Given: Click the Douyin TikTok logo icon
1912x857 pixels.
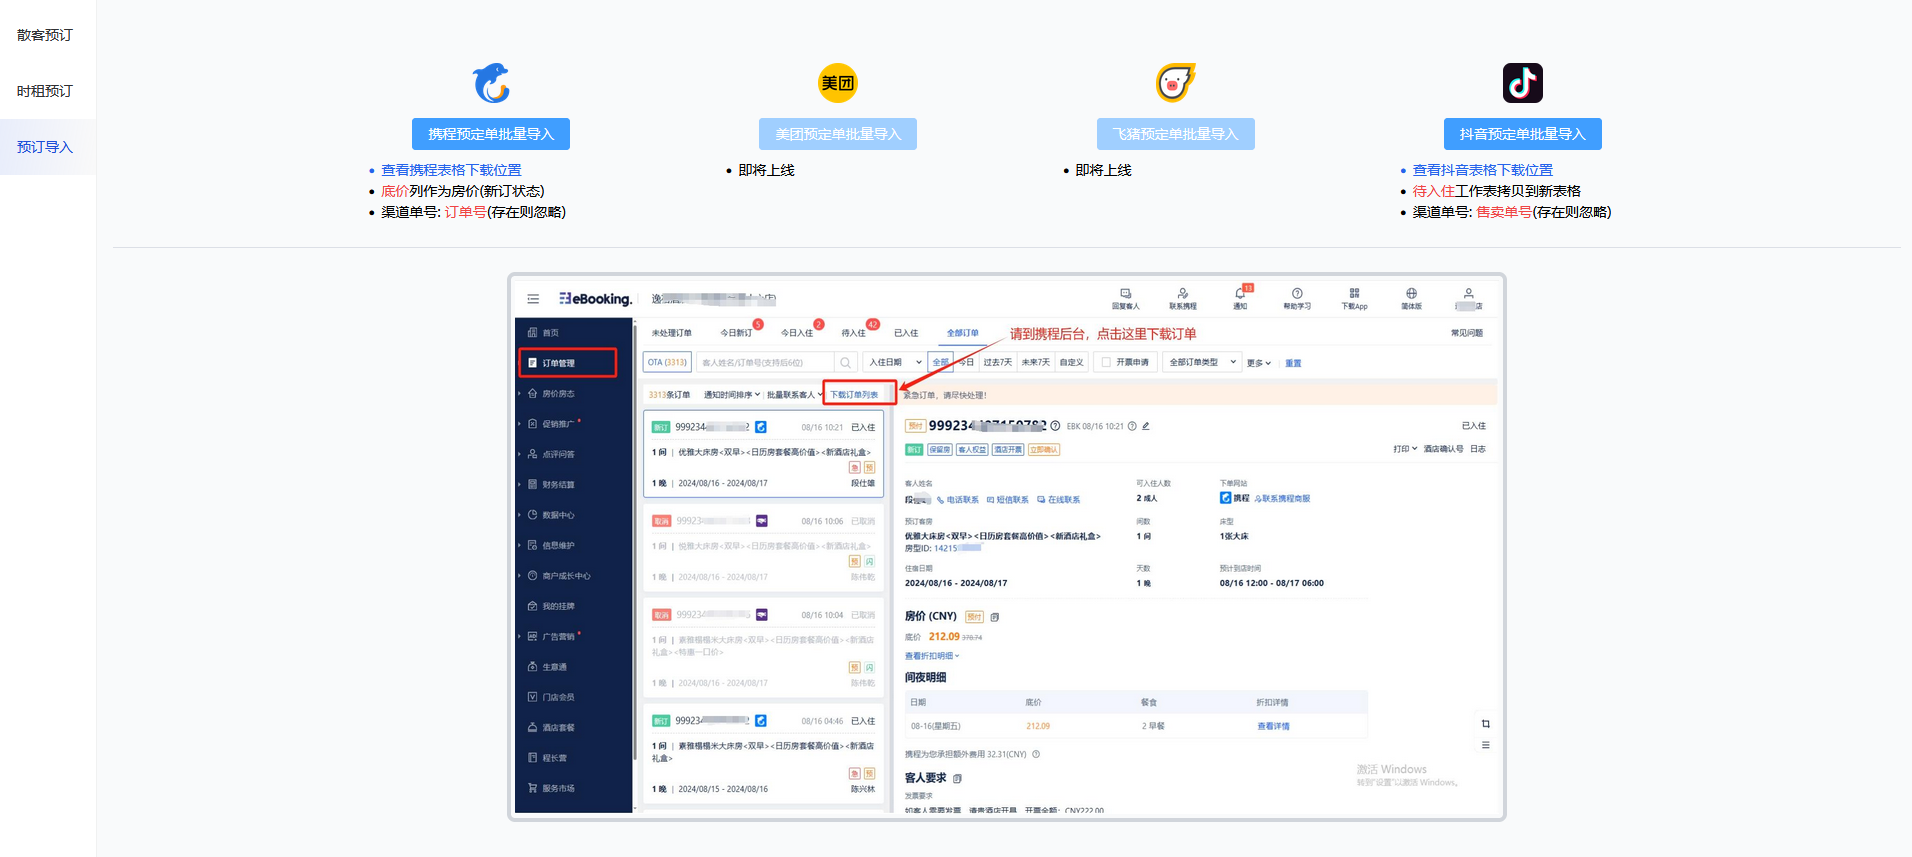Looking at the screenshot, I should coord(1523,83).
